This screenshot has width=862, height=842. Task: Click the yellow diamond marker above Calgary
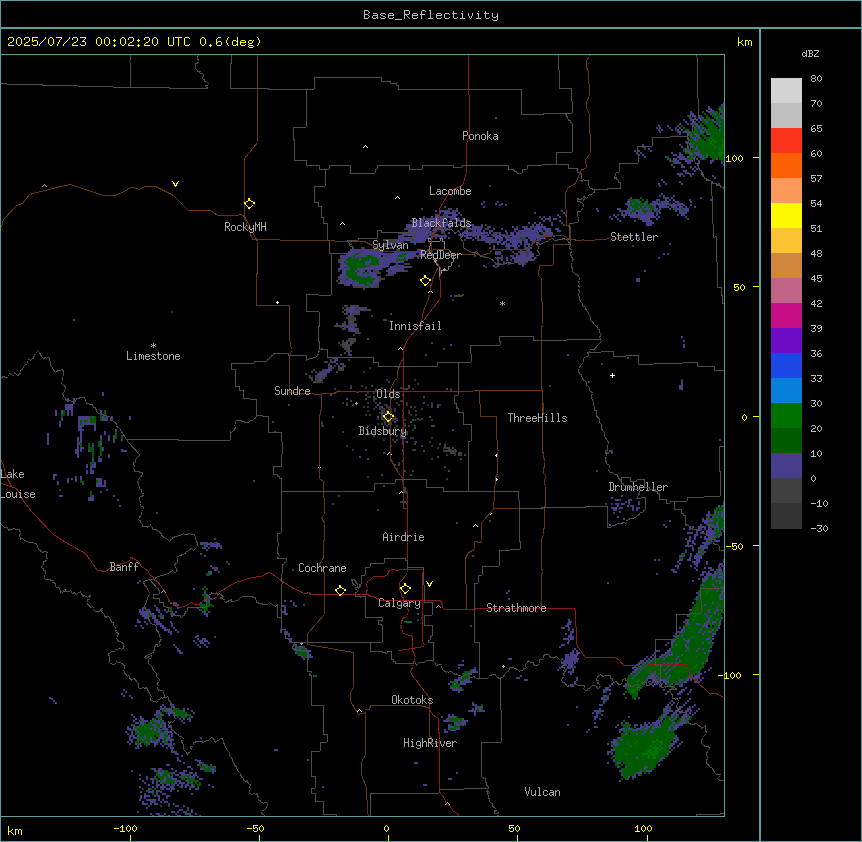click(x=405, y=589)
